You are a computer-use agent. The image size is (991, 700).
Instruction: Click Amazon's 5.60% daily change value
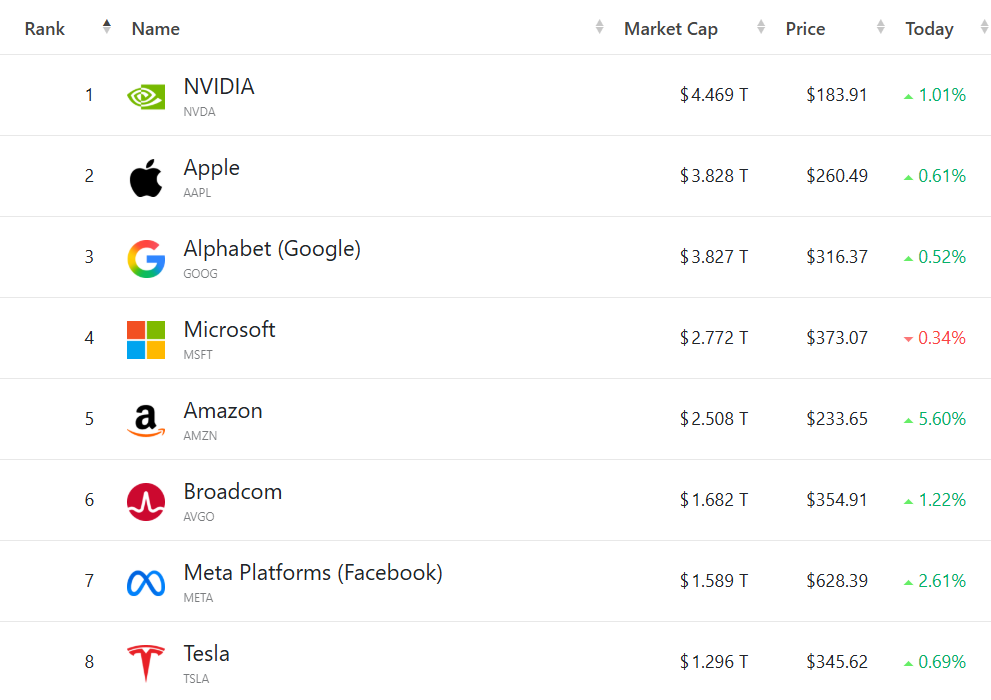[x=941, y=419]
